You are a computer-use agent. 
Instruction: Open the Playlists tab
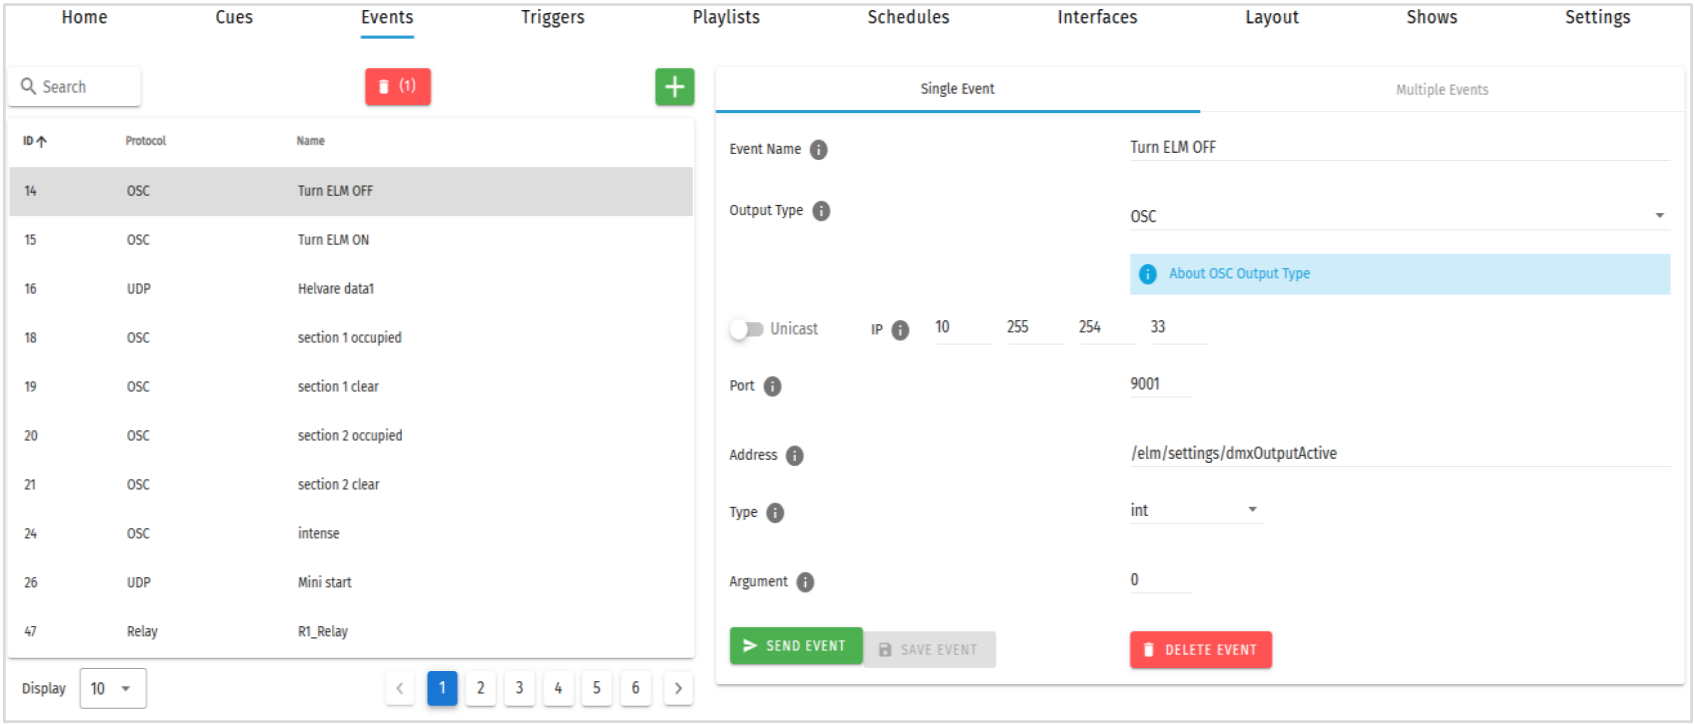point(726,17)
